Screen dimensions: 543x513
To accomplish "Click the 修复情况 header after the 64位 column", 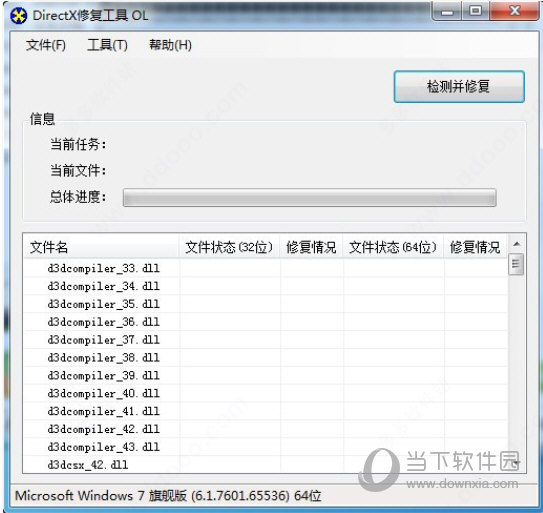I will [475, 247].
